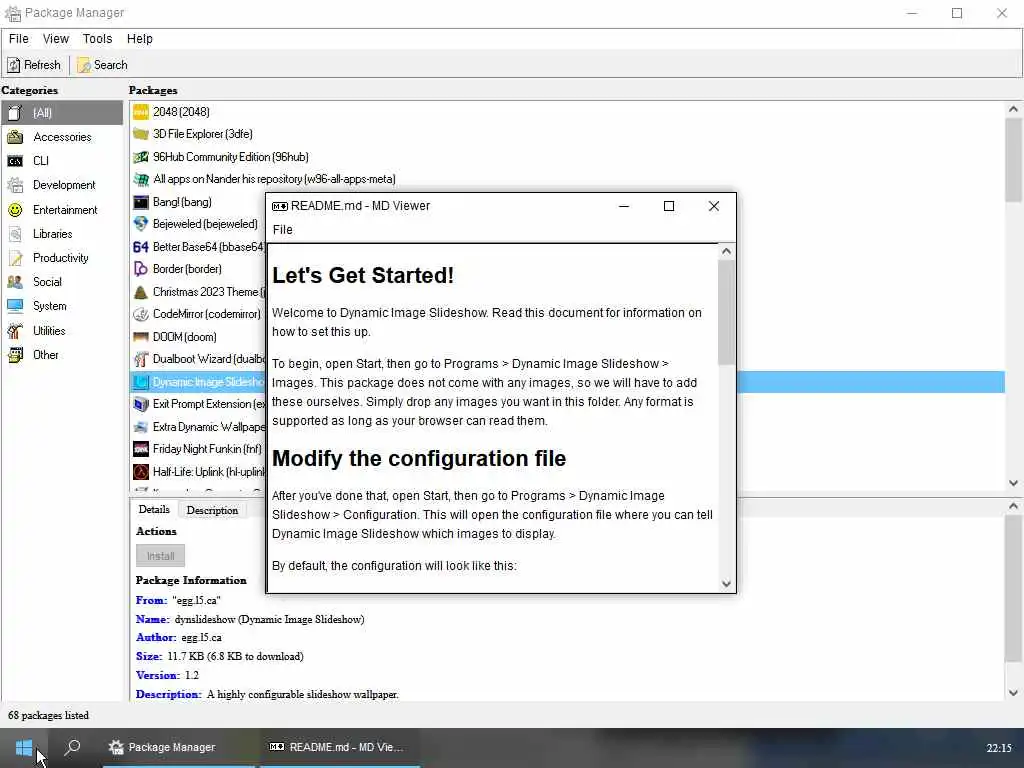
Task: Click the 'Modify the configuration file' heading
Action: coord(419,458)
